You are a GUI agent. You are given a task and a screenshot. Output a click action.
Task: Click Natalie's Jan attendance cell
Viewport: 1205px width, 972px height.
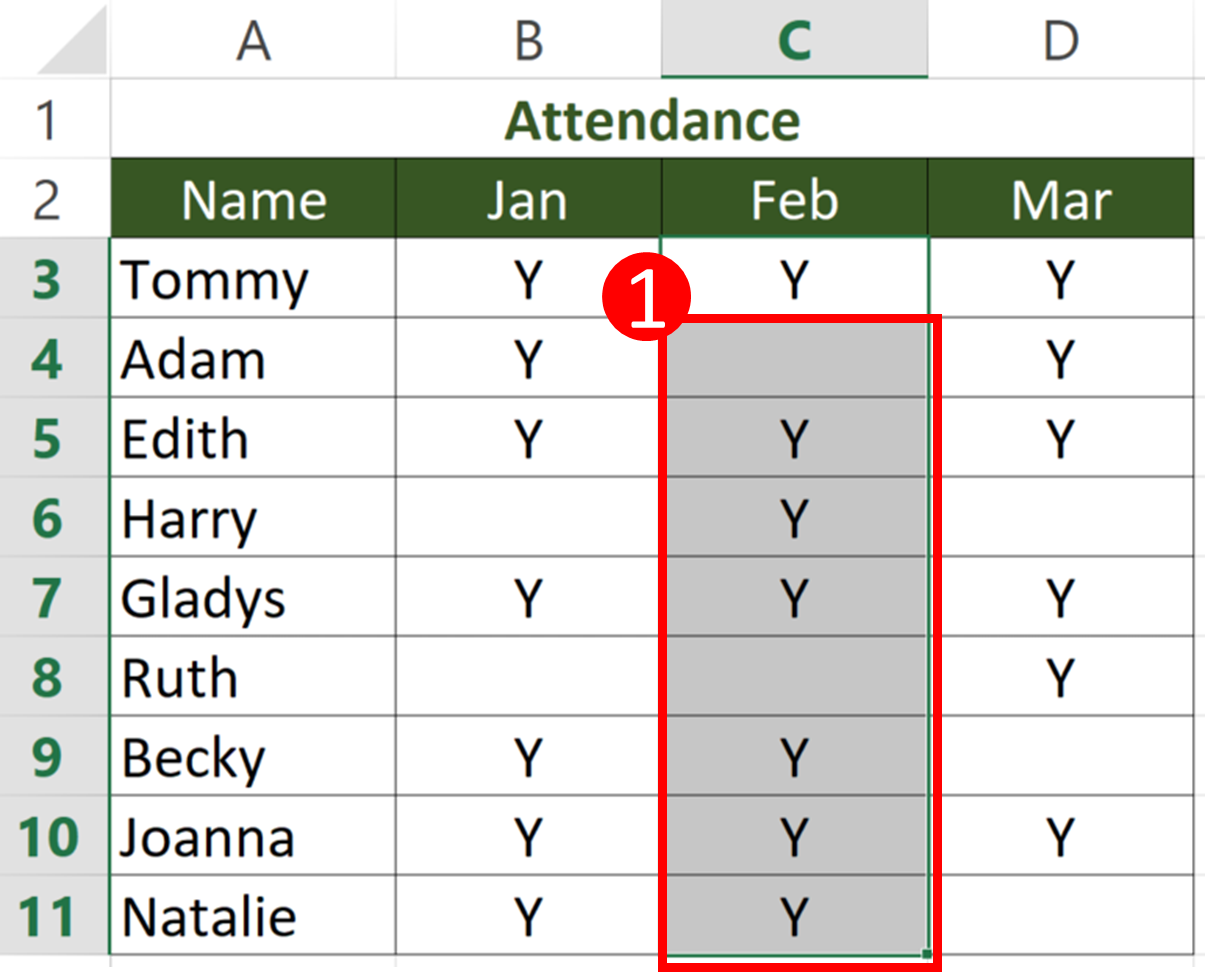[528, 915]
